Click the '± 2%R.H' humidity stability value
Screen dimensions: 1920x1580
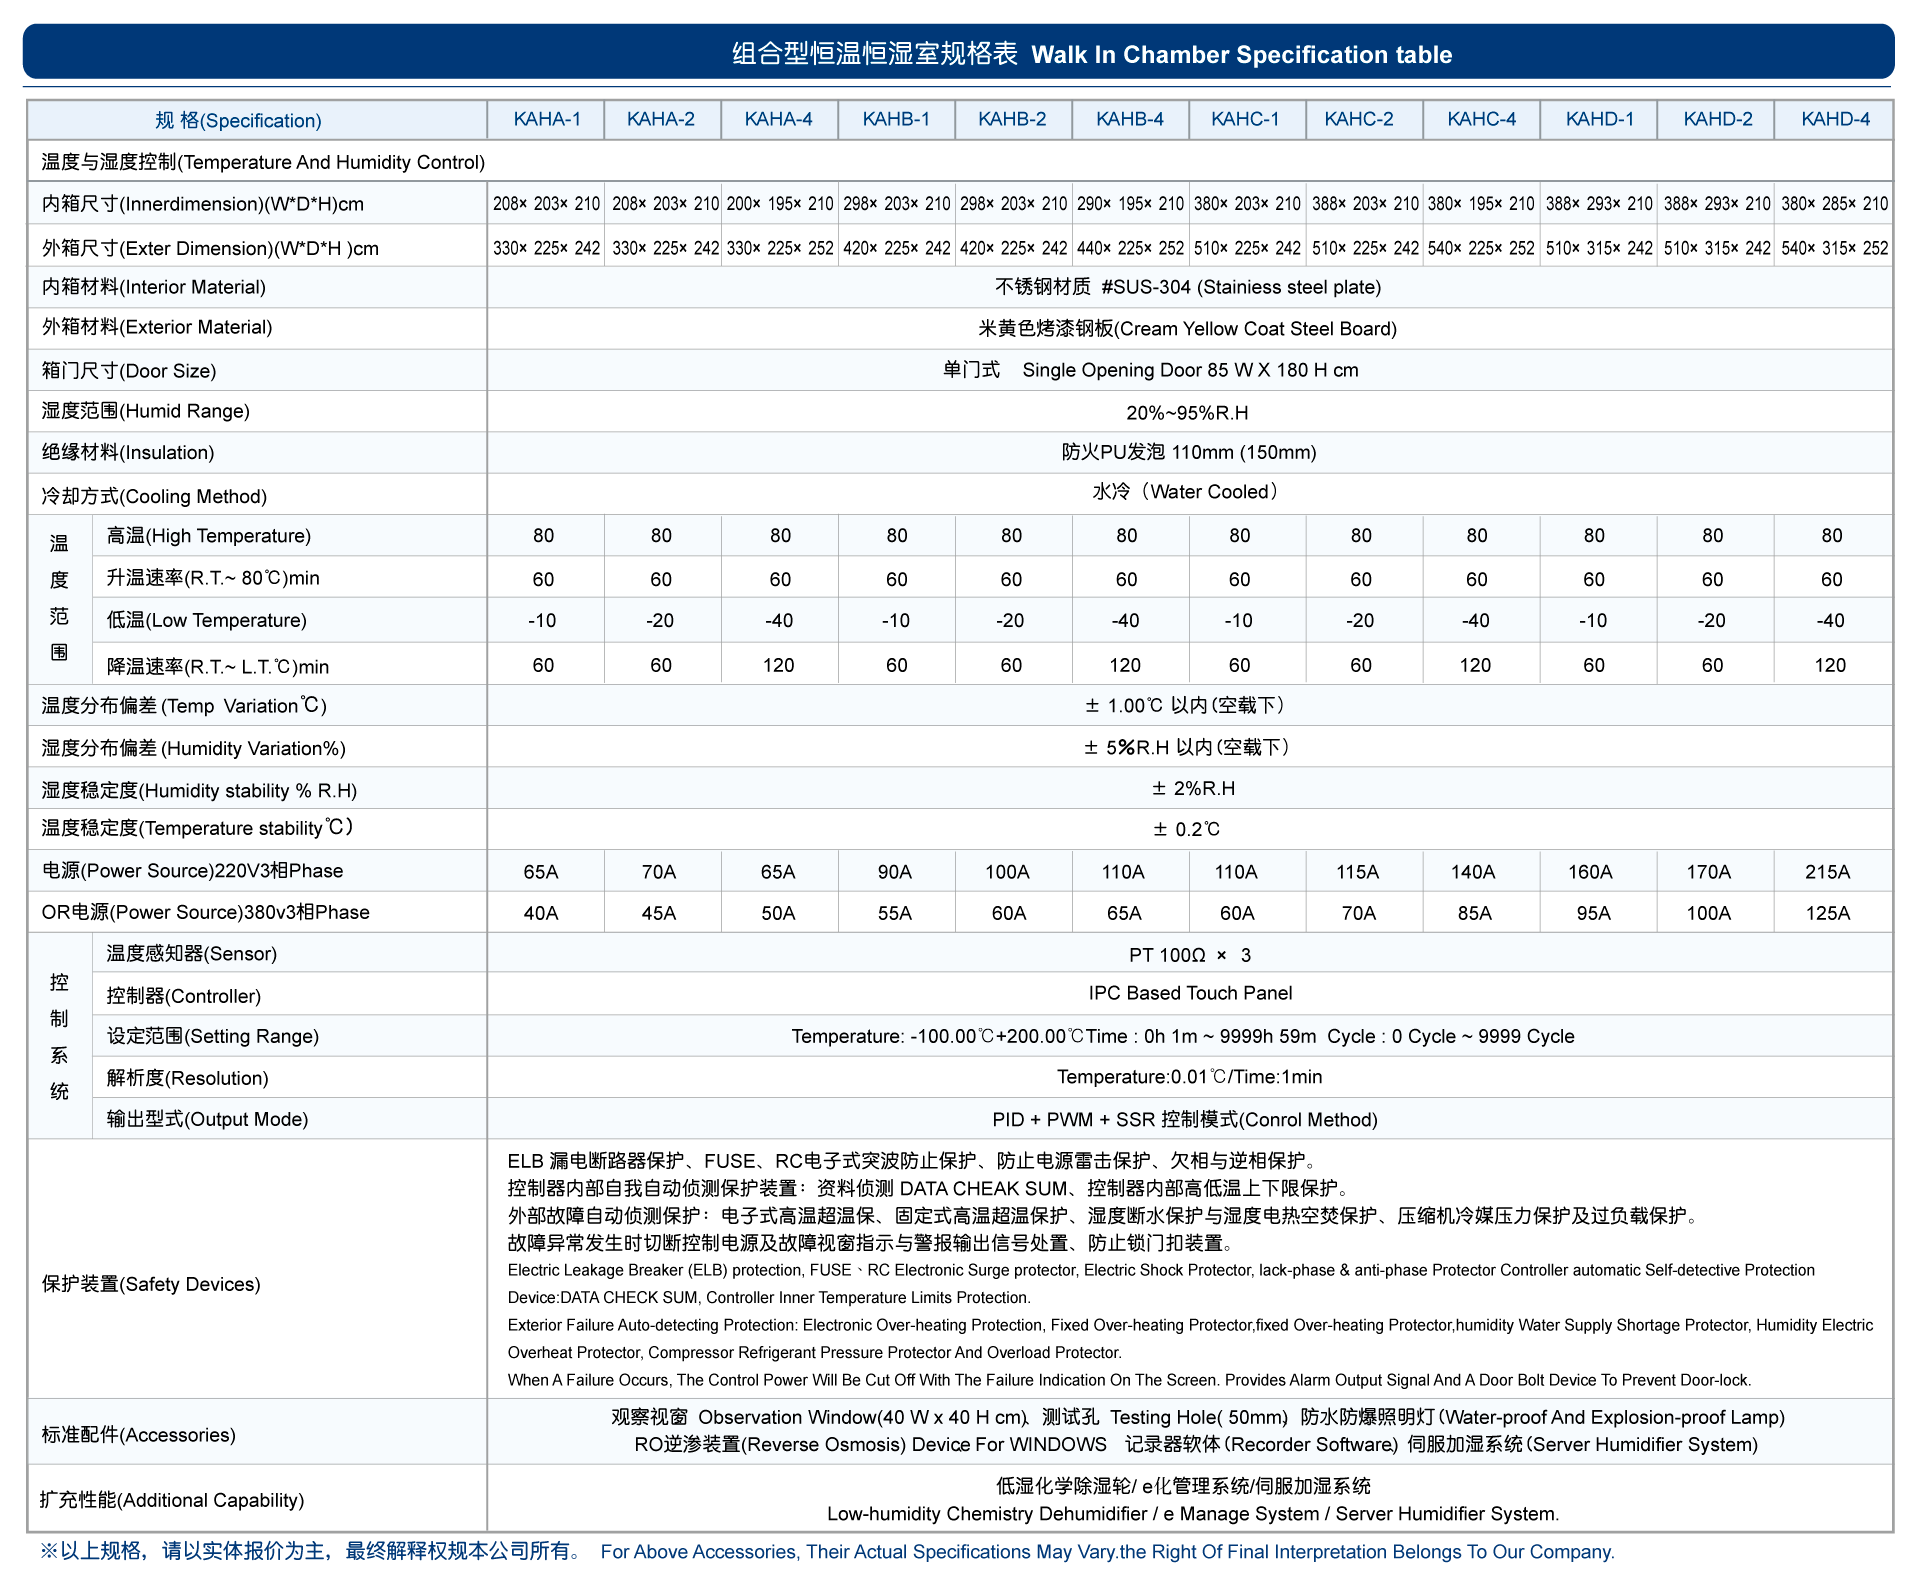[x=1193, y=788]
